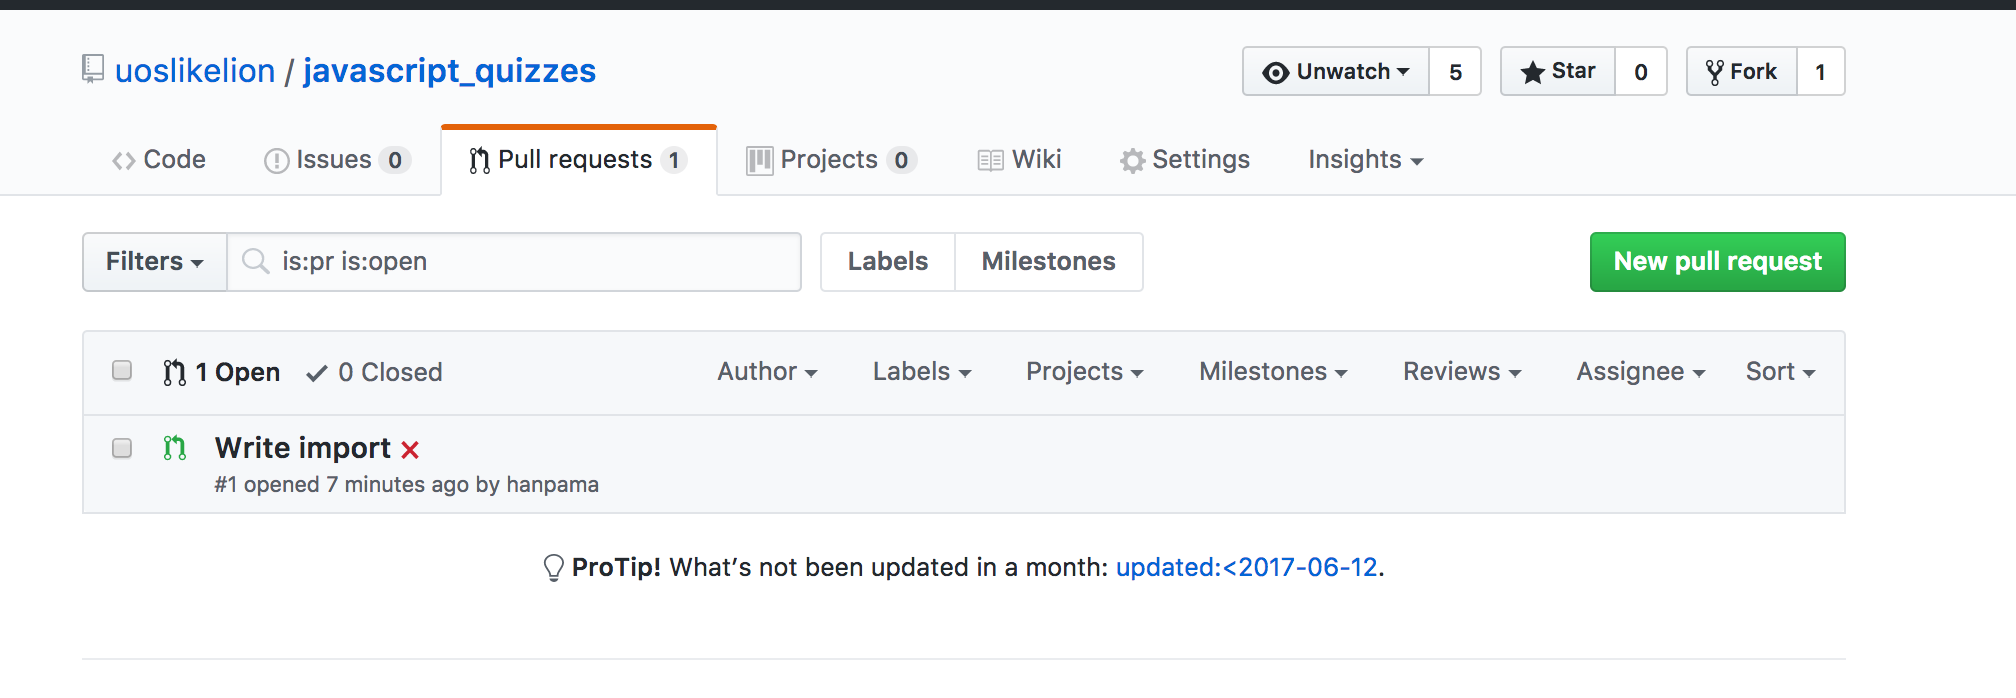This screenshot has height=698, width=2016.
Task: Toggle the select-all pull requests checkbox
Action: coord(122,371)
